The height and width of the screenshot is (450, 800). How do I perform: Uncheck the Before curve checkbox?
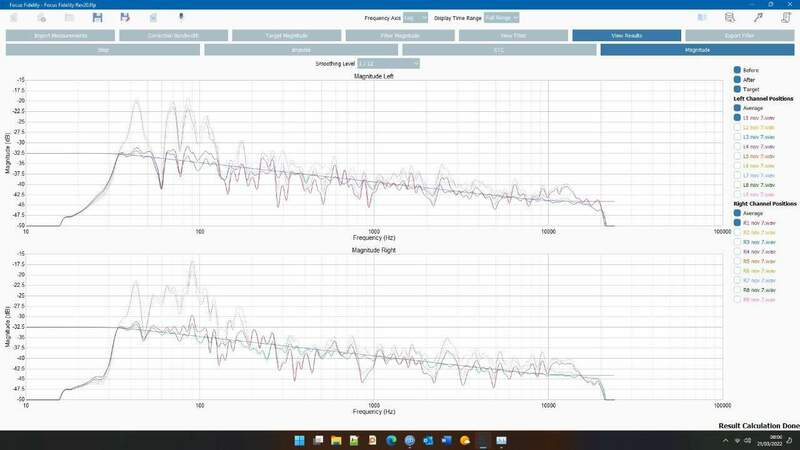pyautogui.click(x=737, y=69)
